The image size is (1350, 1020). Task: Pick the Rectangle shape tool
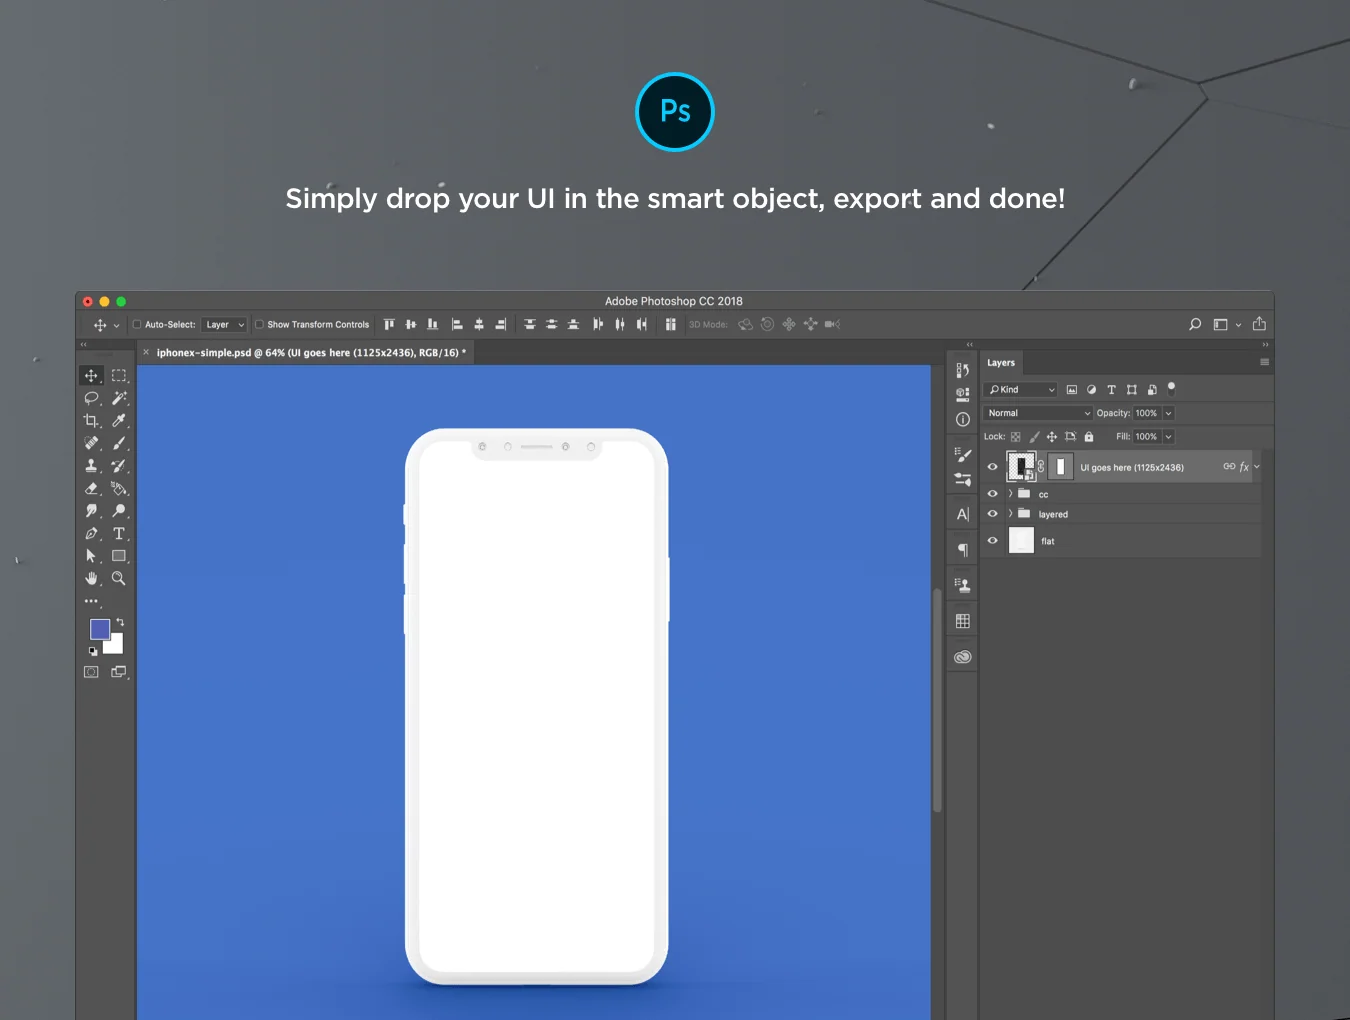[119, 556]
